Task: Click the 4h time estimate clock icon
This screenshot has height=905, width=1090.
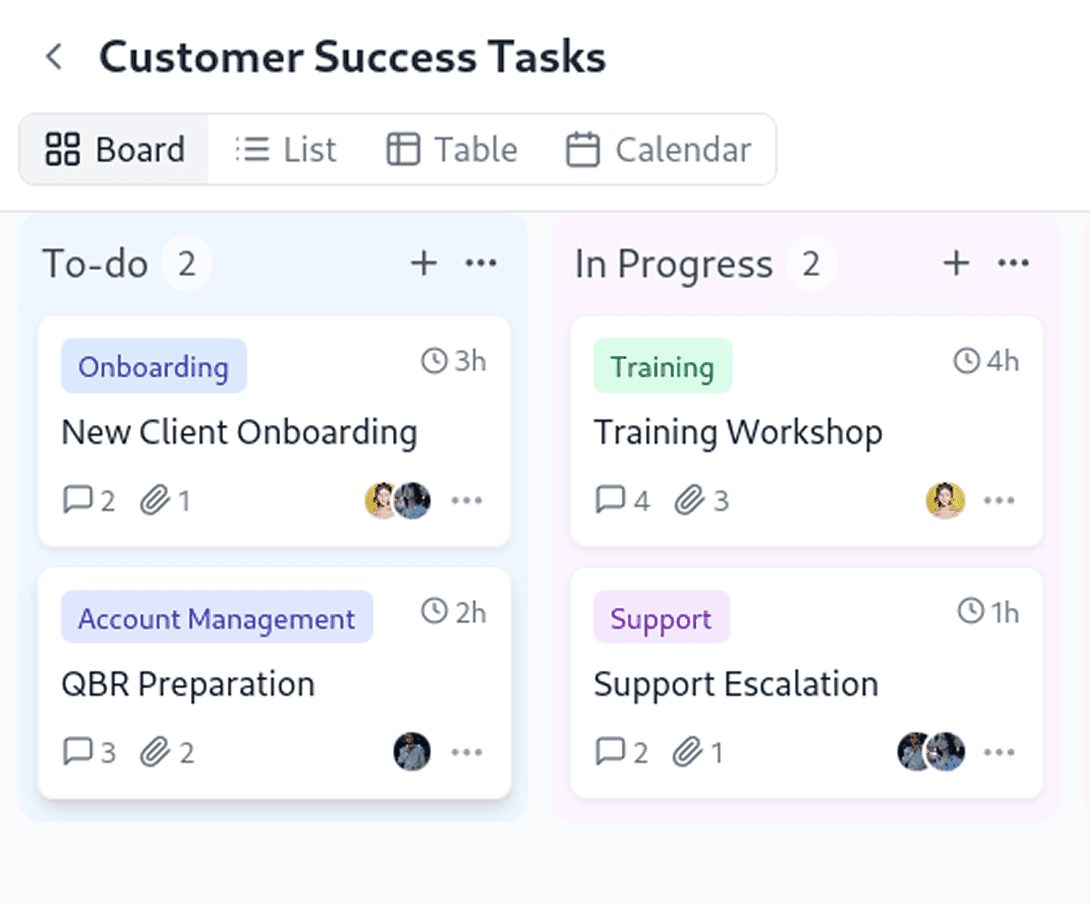Action: pyautogui.click(x=966, y=361)
